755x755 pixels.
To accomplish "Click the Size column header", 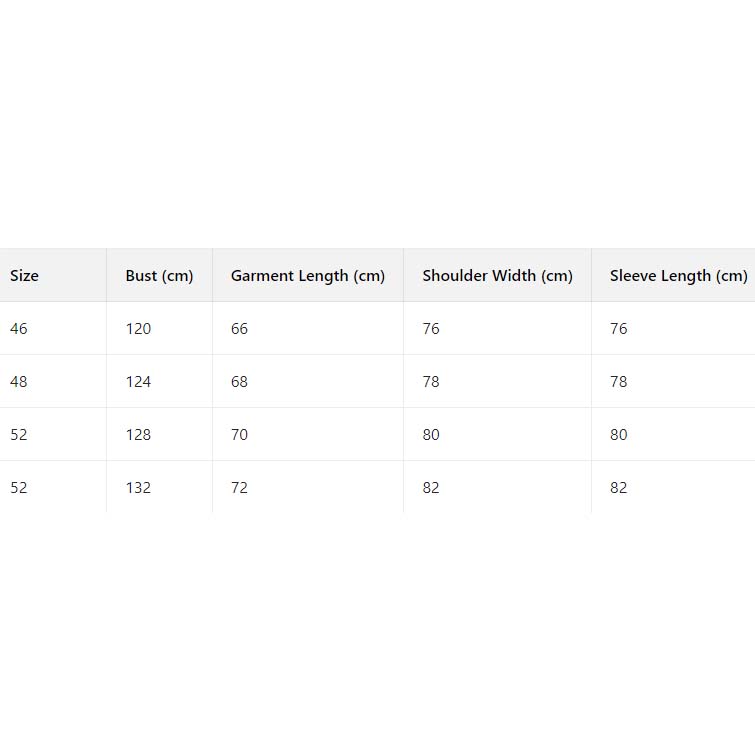I will 25,276.
